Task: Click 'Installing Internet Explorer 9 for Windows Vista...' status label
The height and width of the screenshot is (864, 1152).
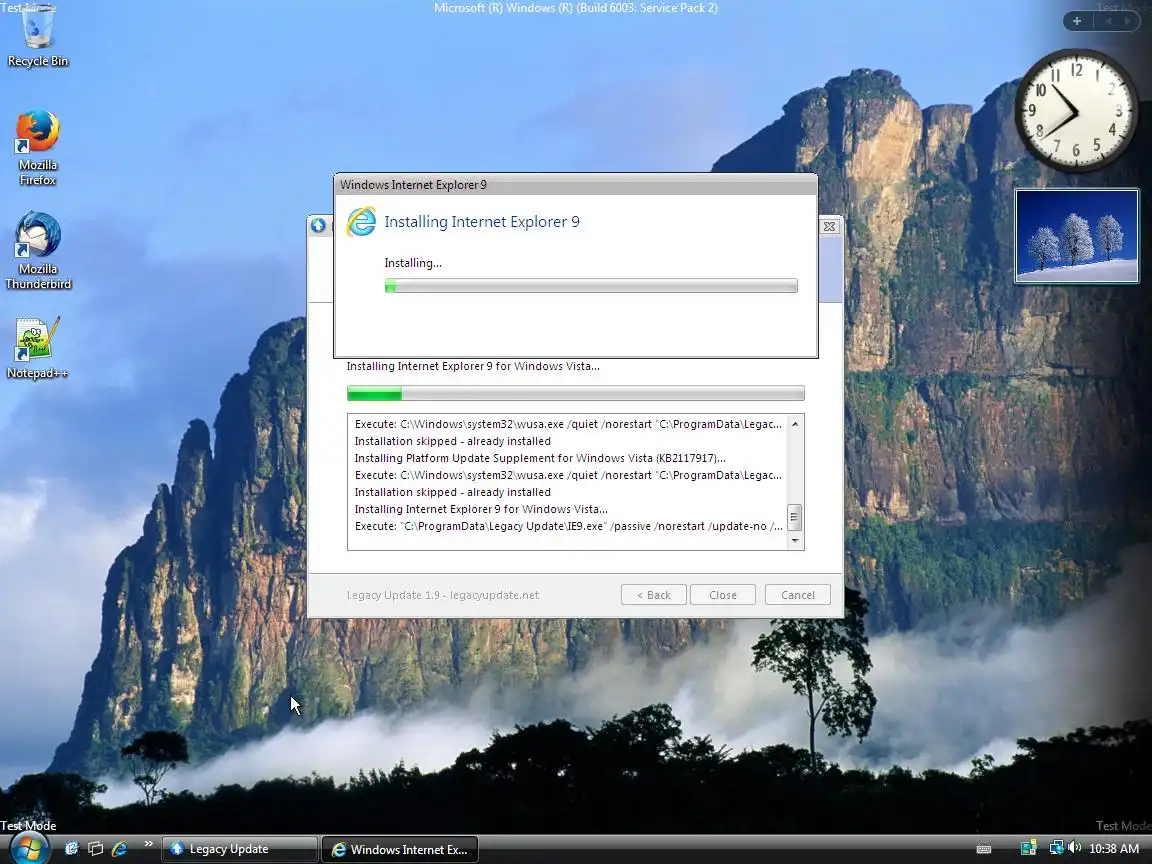Action: click(473, 366)
